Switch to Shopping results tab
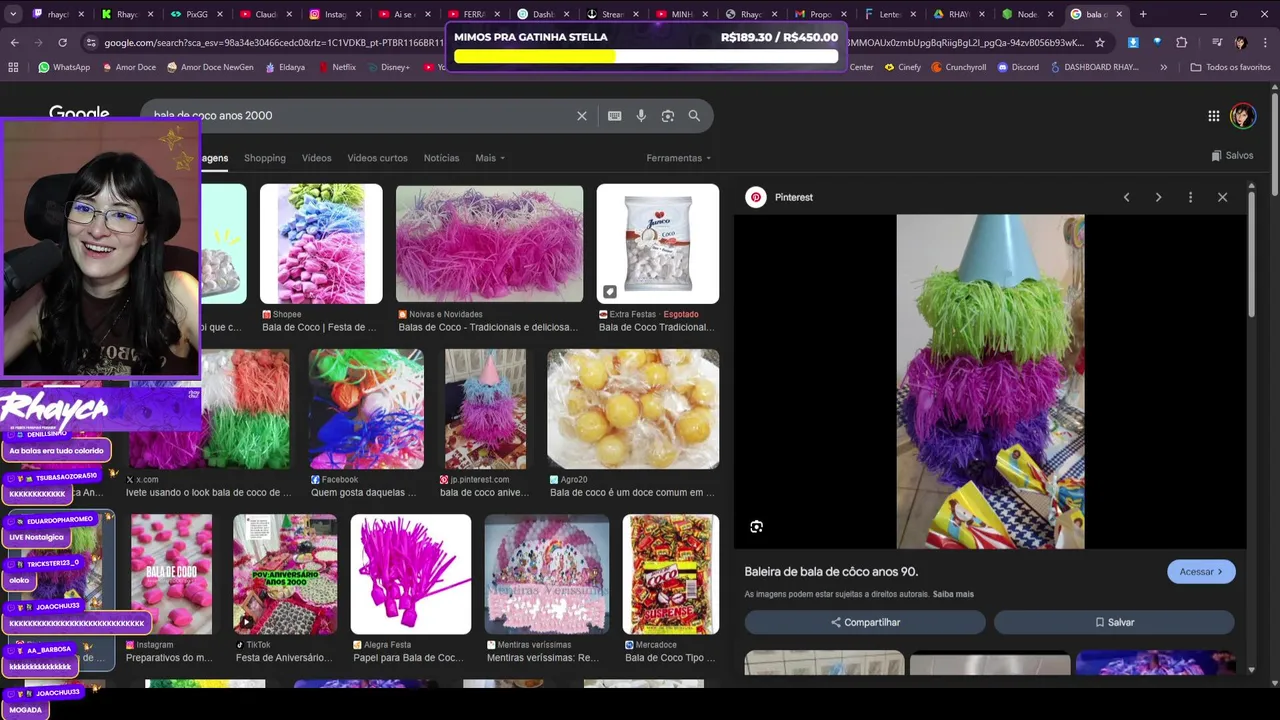This screenshot has width=1280, height=720. click(x=265, y=158)
